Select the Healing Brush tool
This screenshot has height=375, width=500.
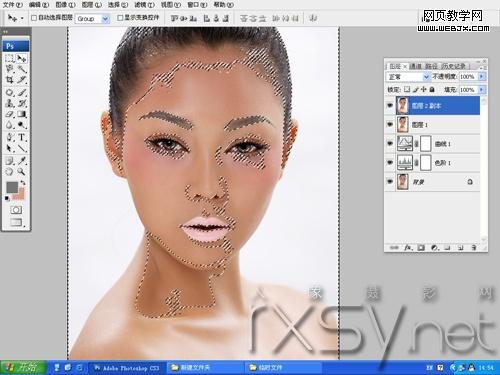click(10, 92)
